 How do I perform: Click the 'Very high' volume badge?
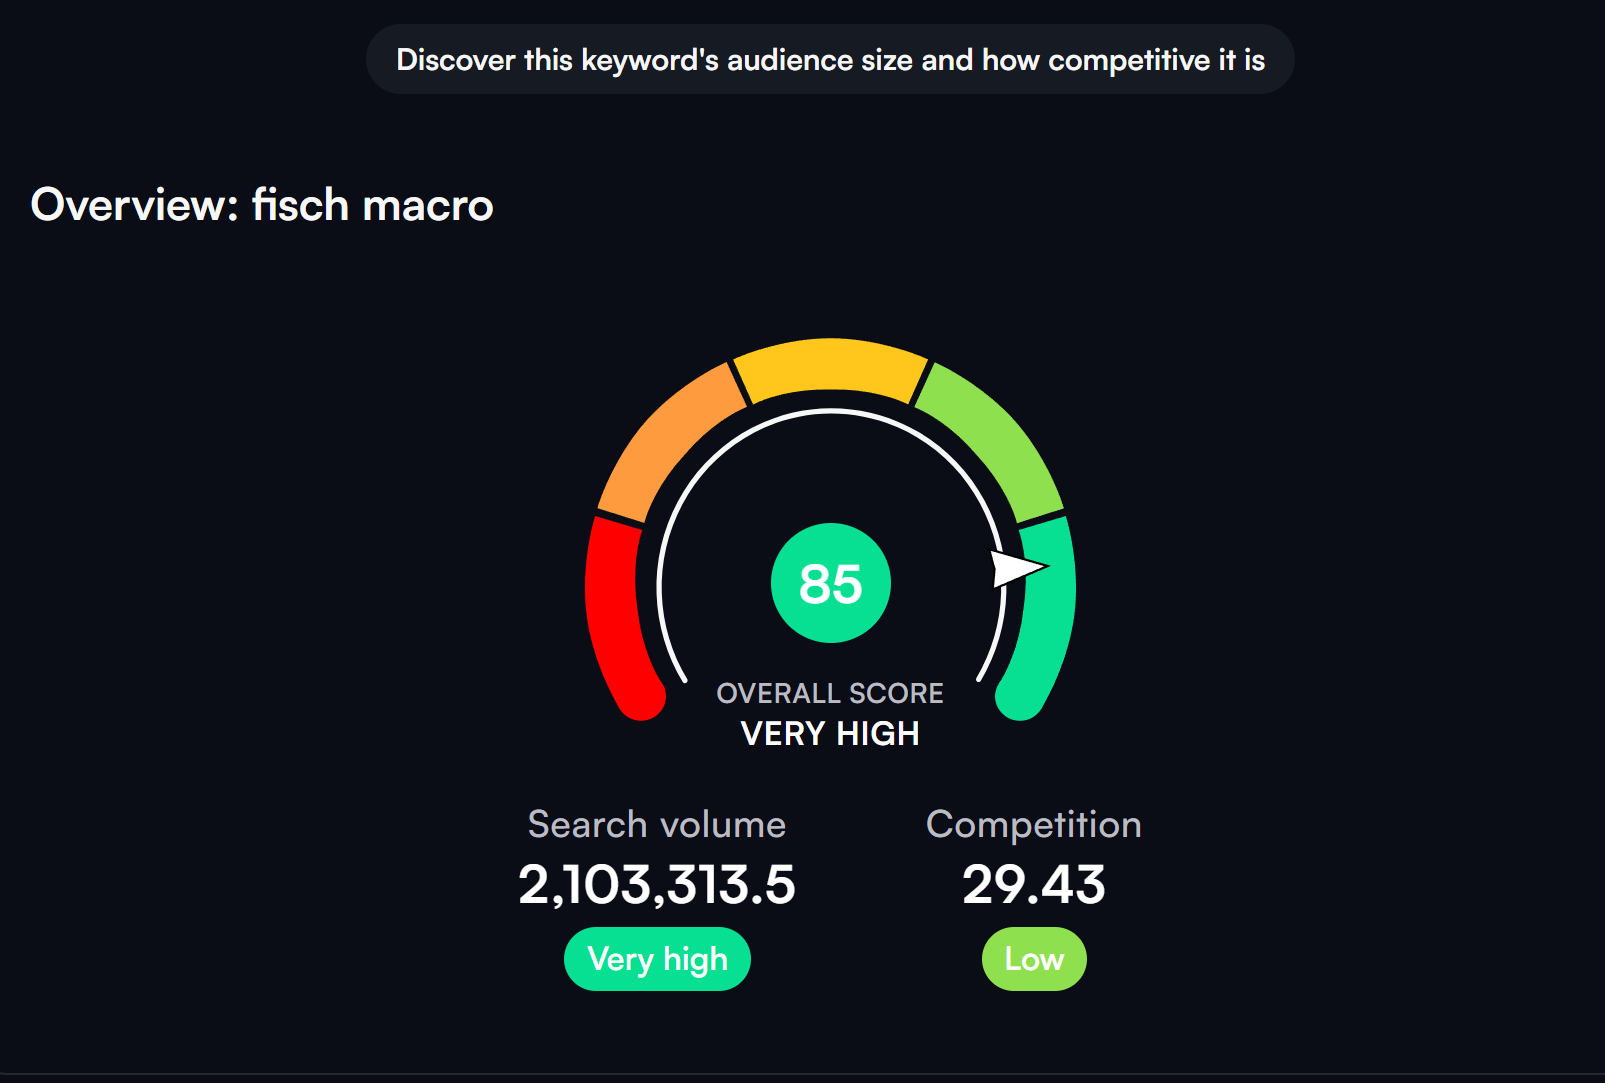(x=657, y=959)
